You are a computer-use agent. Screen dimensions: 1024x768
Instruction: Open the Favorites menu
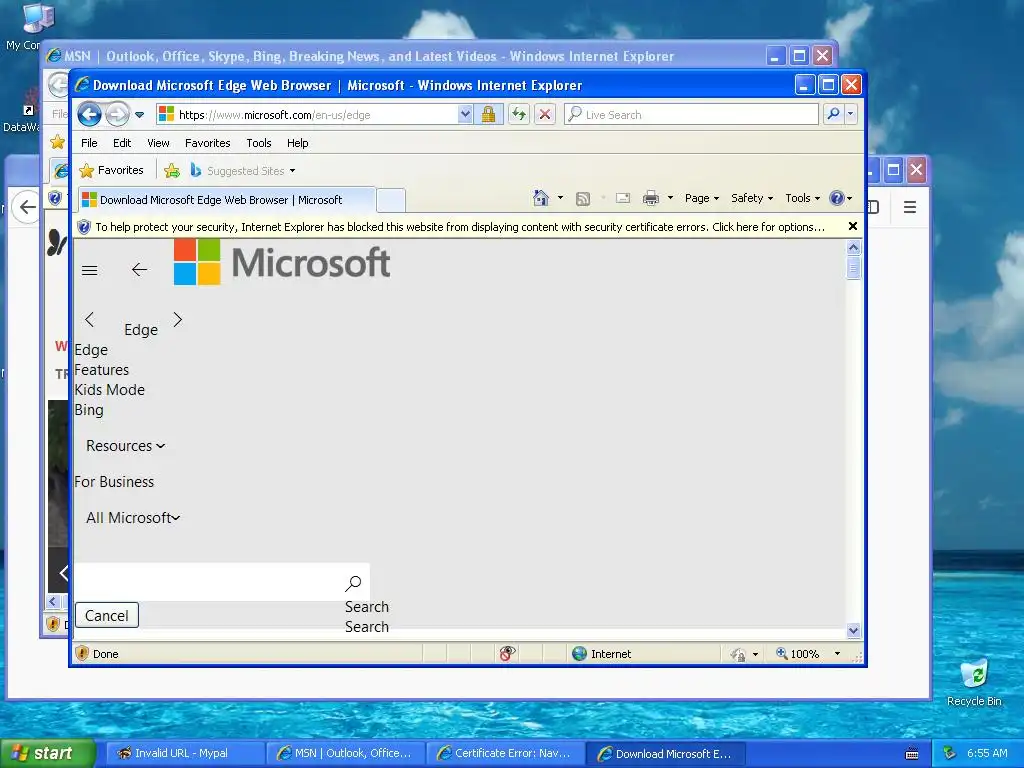point(208,143)
